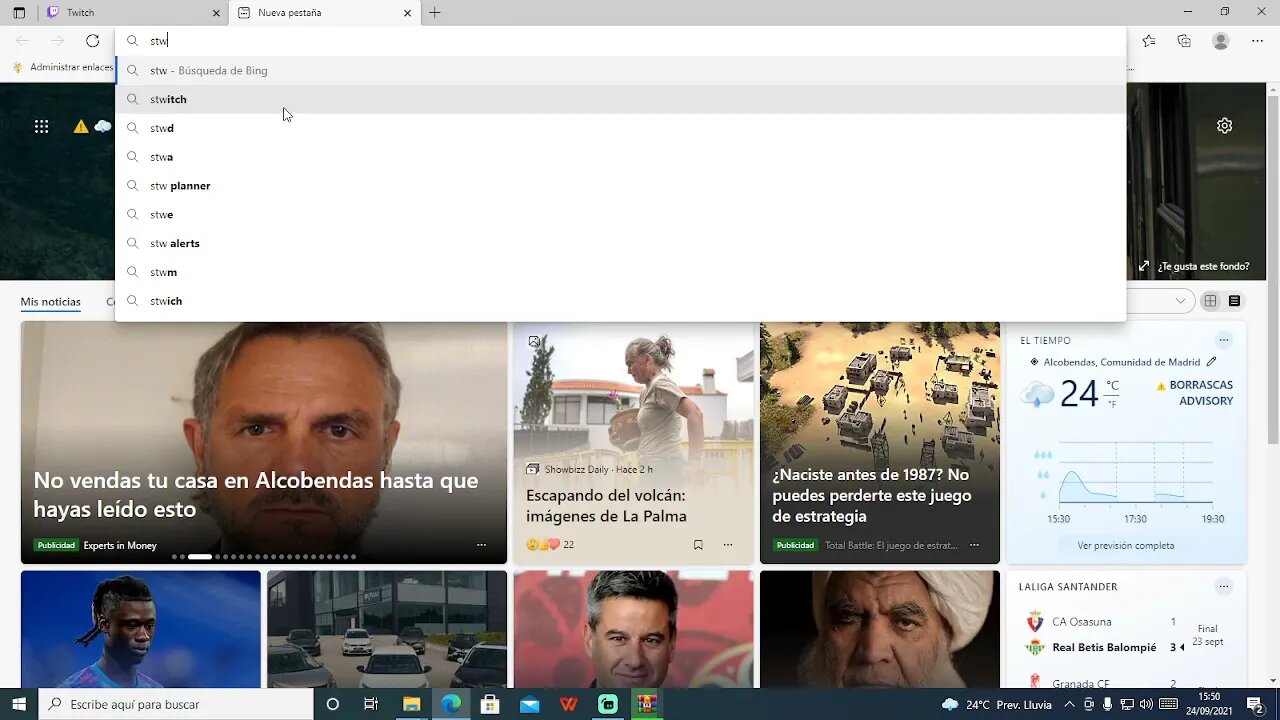Open the Collections icon
The image size is (1280, 720).
(x=1184, y=41)
